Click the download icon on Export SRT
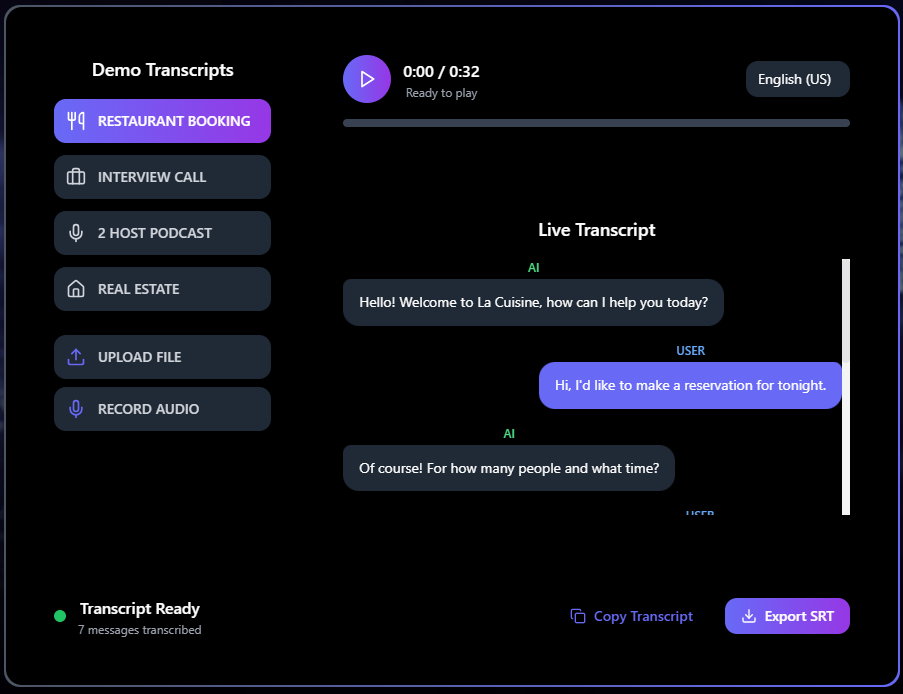The image size is (903, 694). (x=748, y=616)
